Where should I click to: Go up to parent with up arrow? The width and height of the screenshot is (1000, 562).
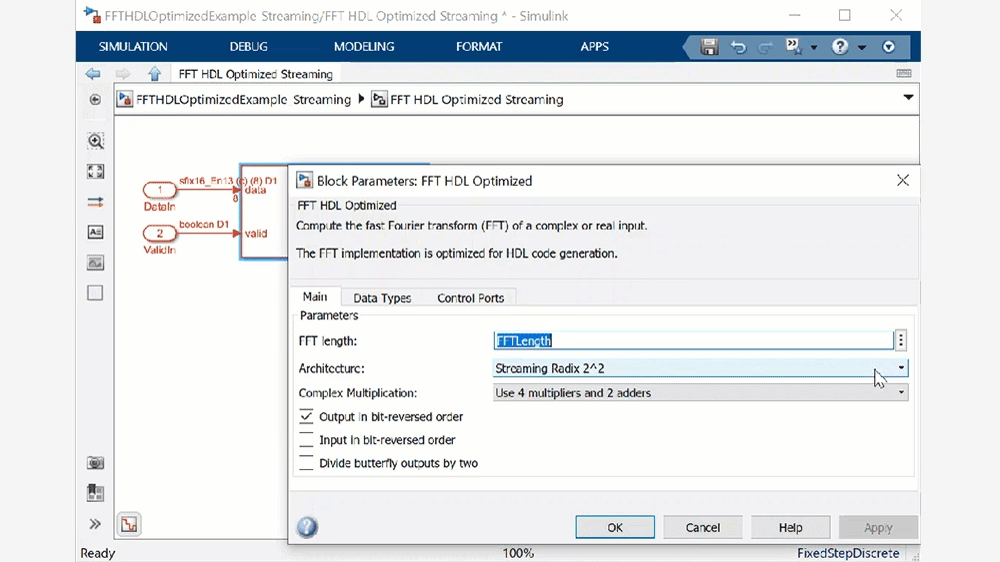(154, 73)
